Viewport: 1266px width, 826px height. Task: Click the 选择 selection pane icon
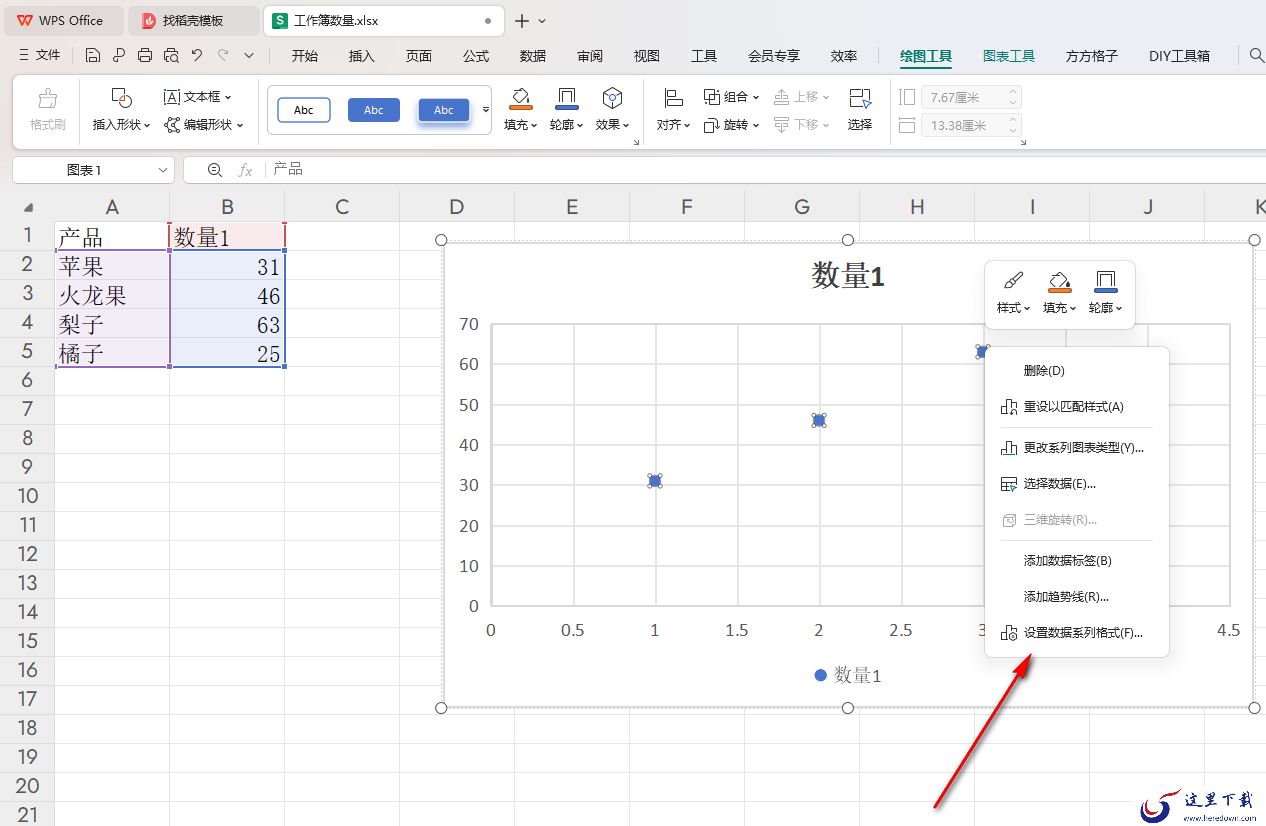(x=860, y=98)
